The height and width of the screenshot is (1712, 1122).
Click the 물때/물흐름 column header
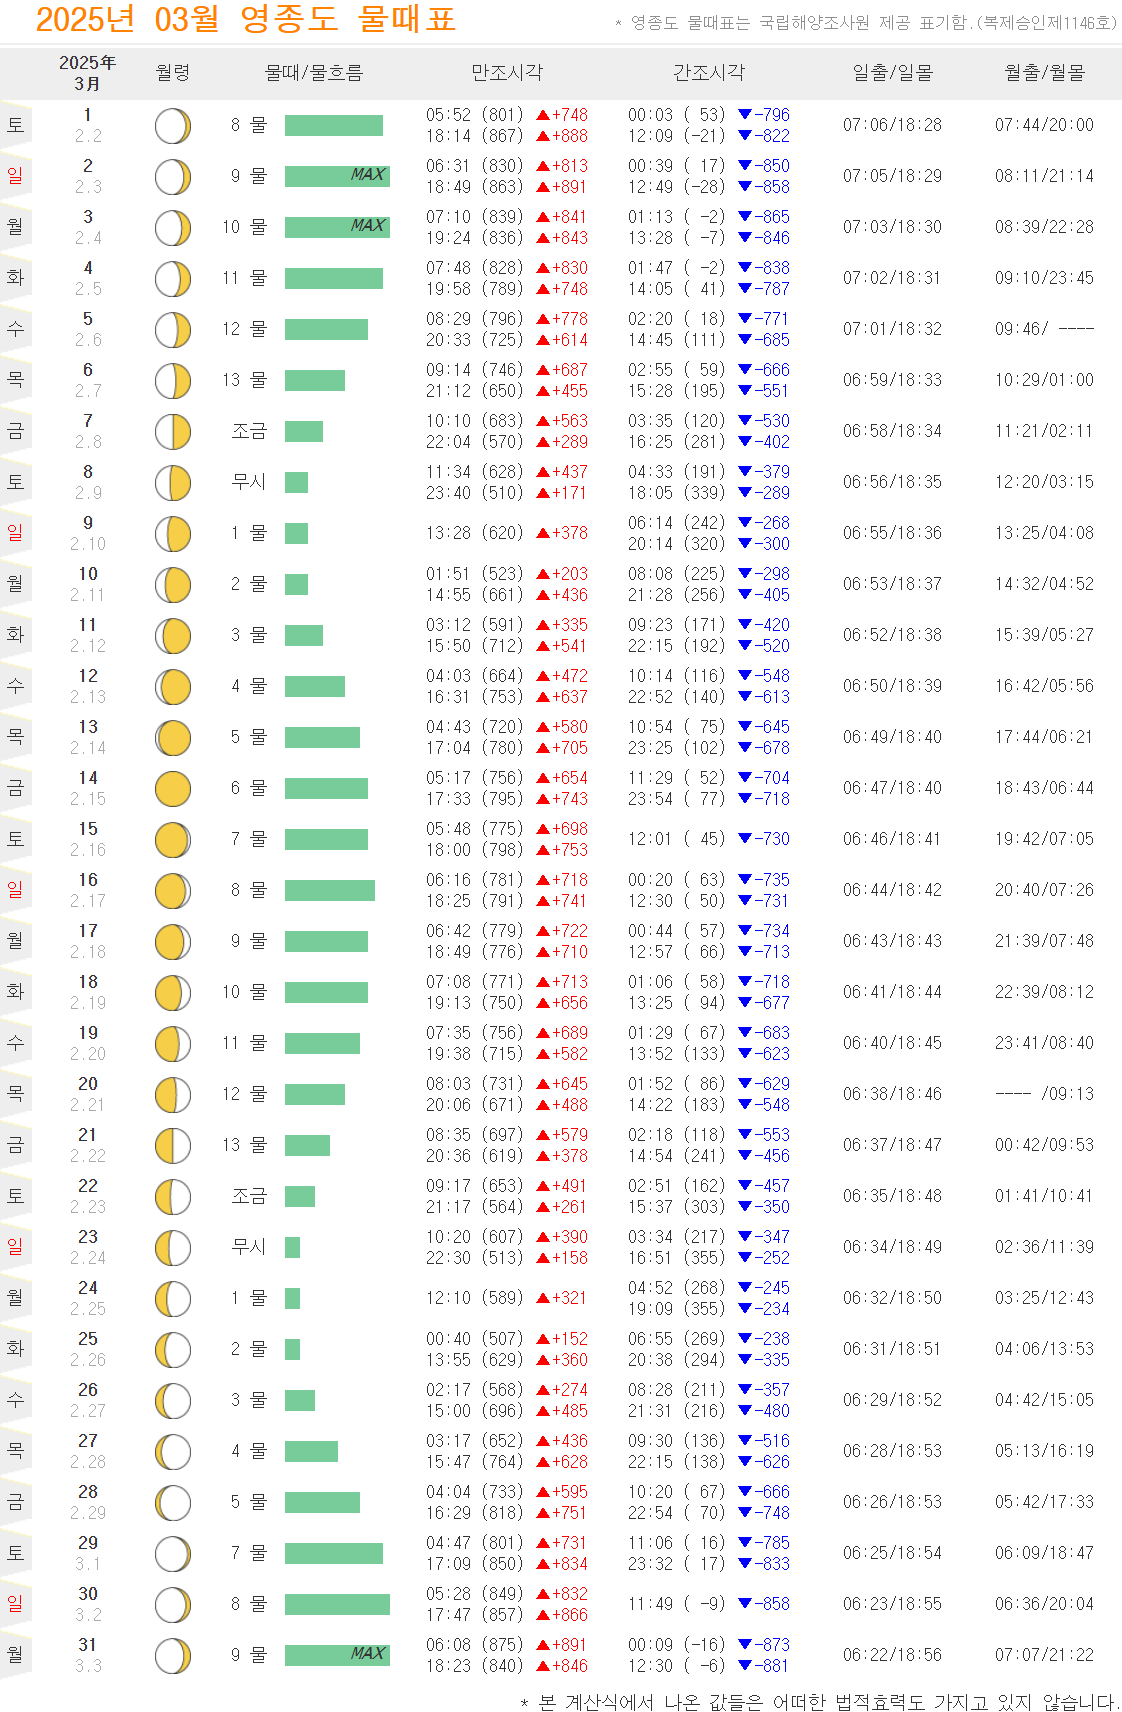tap(313, 73)
